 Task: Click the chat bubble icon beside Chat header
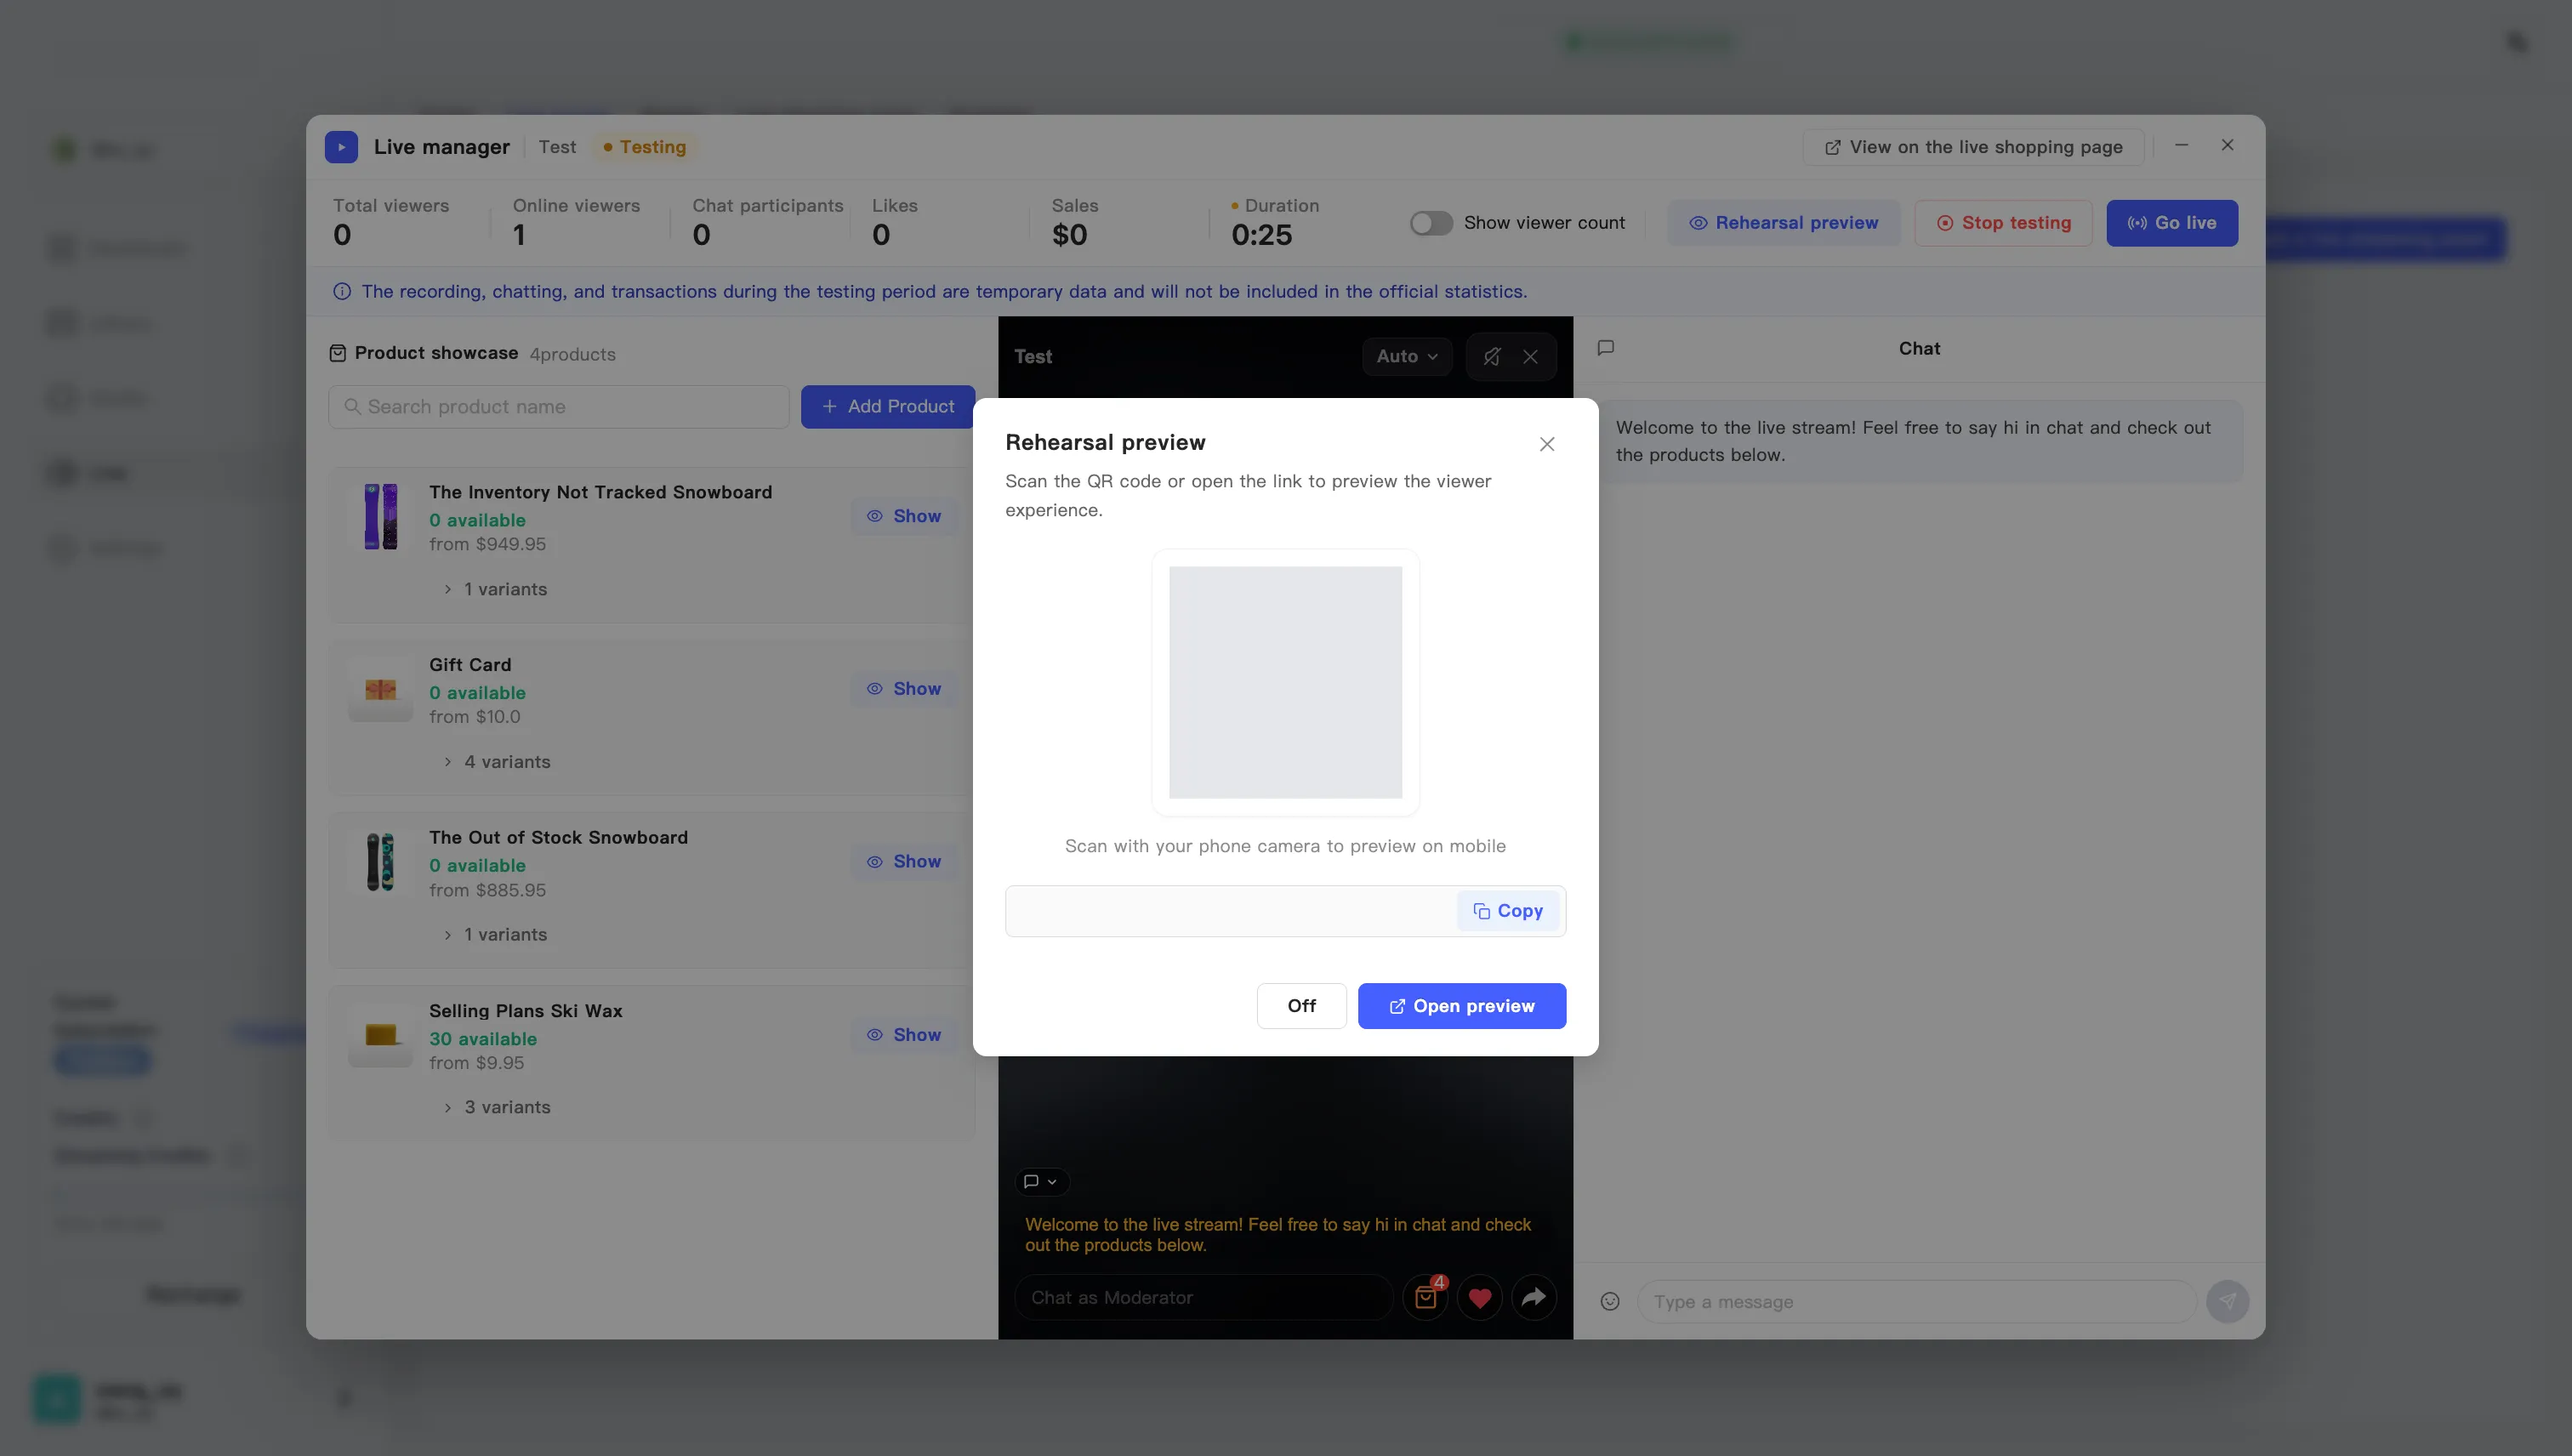tap(1606, 348)
